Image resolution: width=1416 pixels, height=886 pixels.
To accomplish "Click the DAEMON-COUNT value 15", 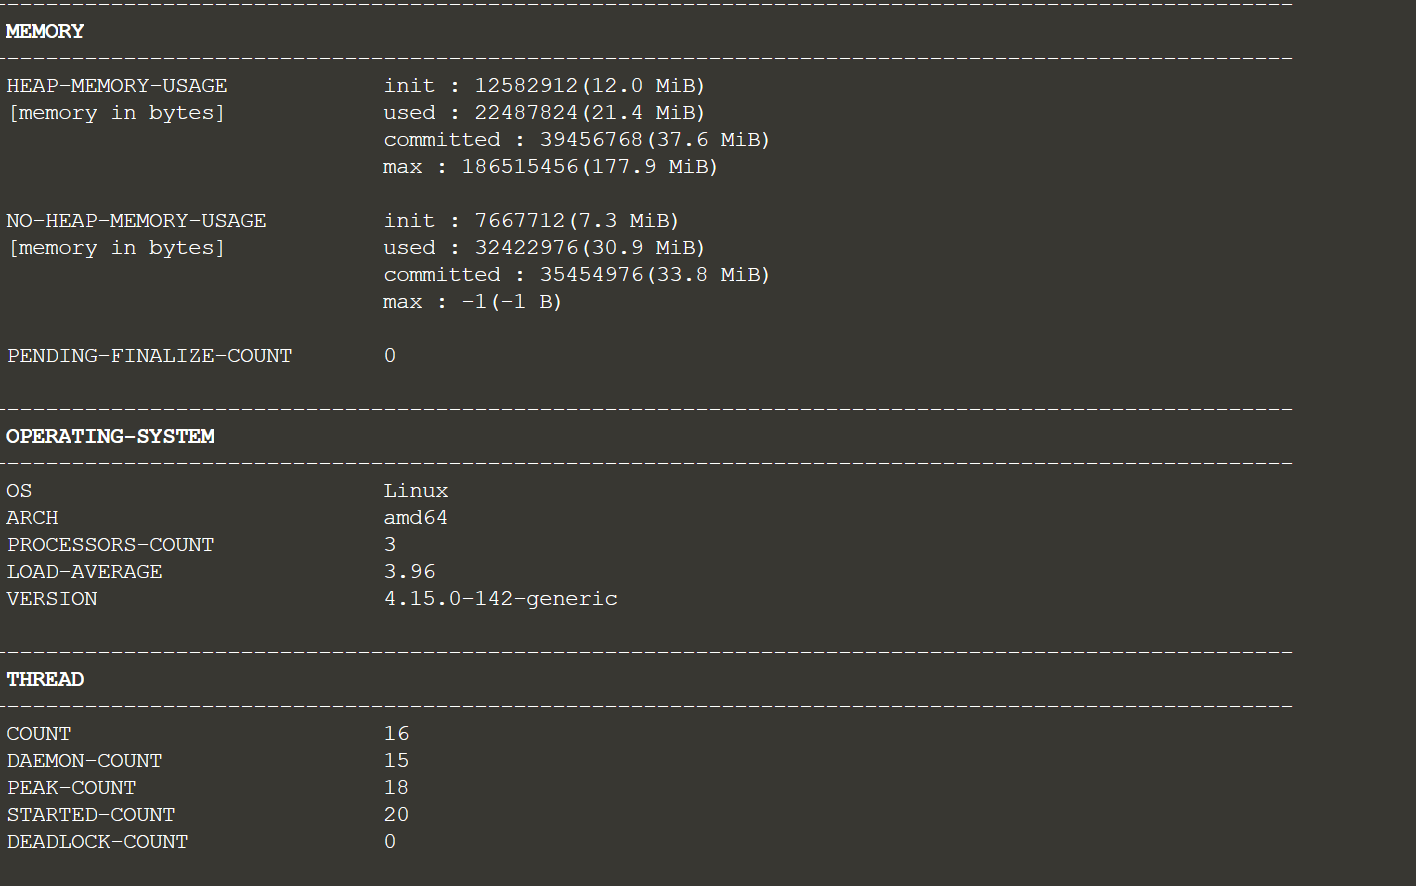I will pyautogui.click(x=396, y=761).
